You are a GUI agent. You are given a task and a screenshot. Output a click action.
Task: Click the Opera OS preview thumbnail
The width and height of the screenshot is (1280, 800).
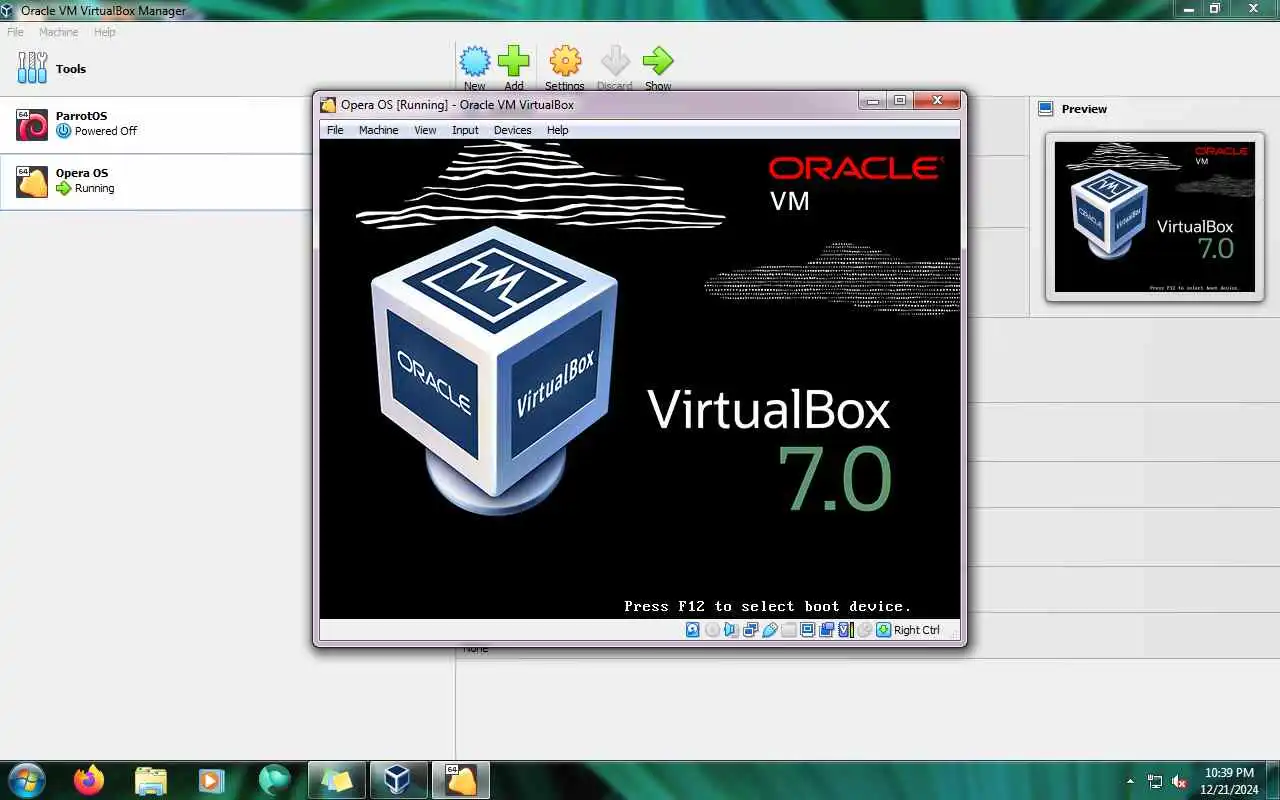[x=1154, y=217]
